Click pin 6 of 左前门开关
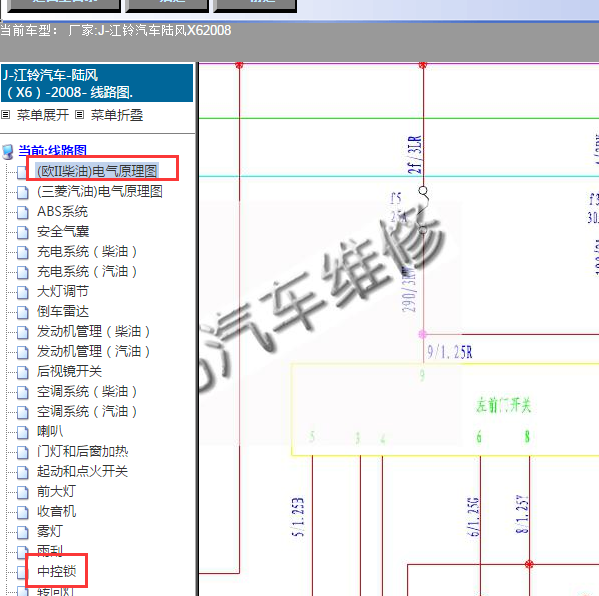This screenshot has height=596, width=599. (479, 436)
